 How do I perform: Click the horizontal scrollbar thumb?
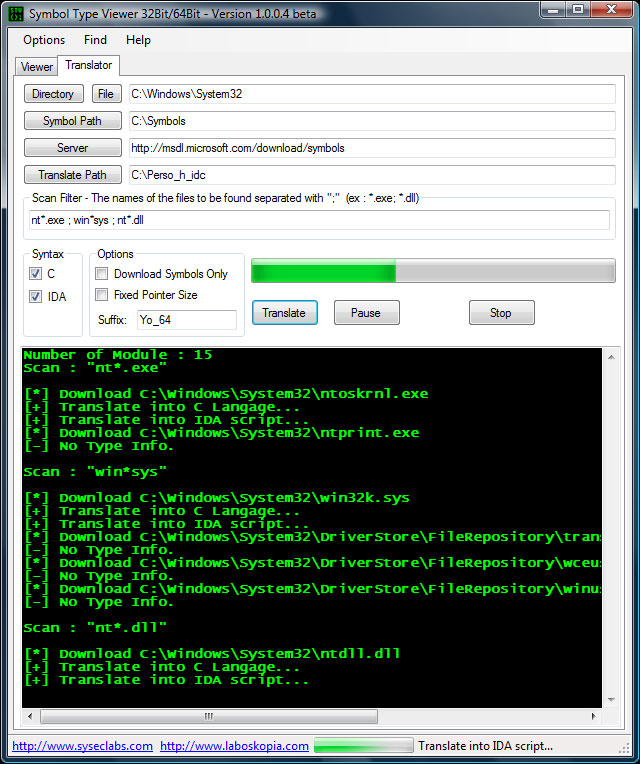tap(208, 716)
